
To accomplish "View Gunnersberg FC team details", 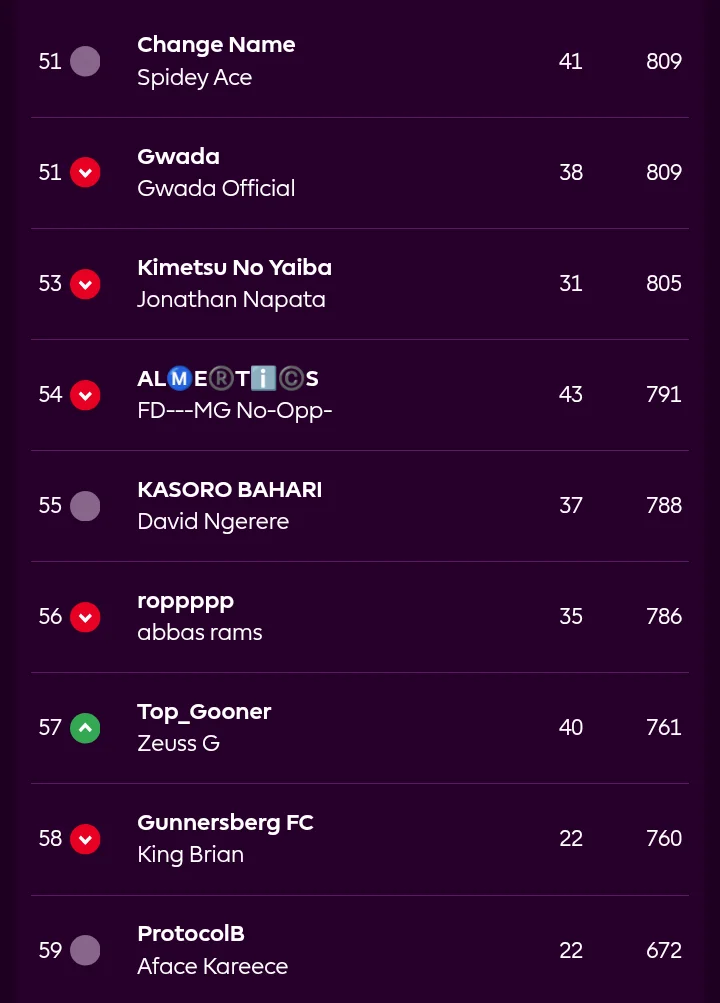I will coord(225,822).
